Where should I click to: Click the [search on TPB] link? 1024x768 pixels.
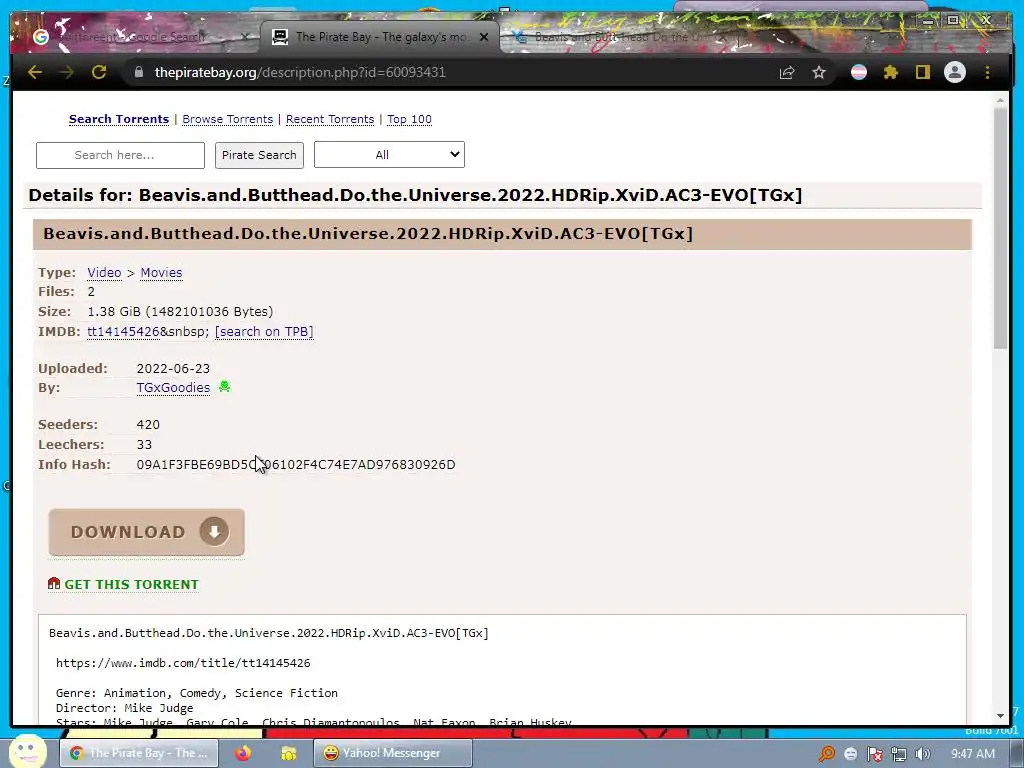(264, 331)
